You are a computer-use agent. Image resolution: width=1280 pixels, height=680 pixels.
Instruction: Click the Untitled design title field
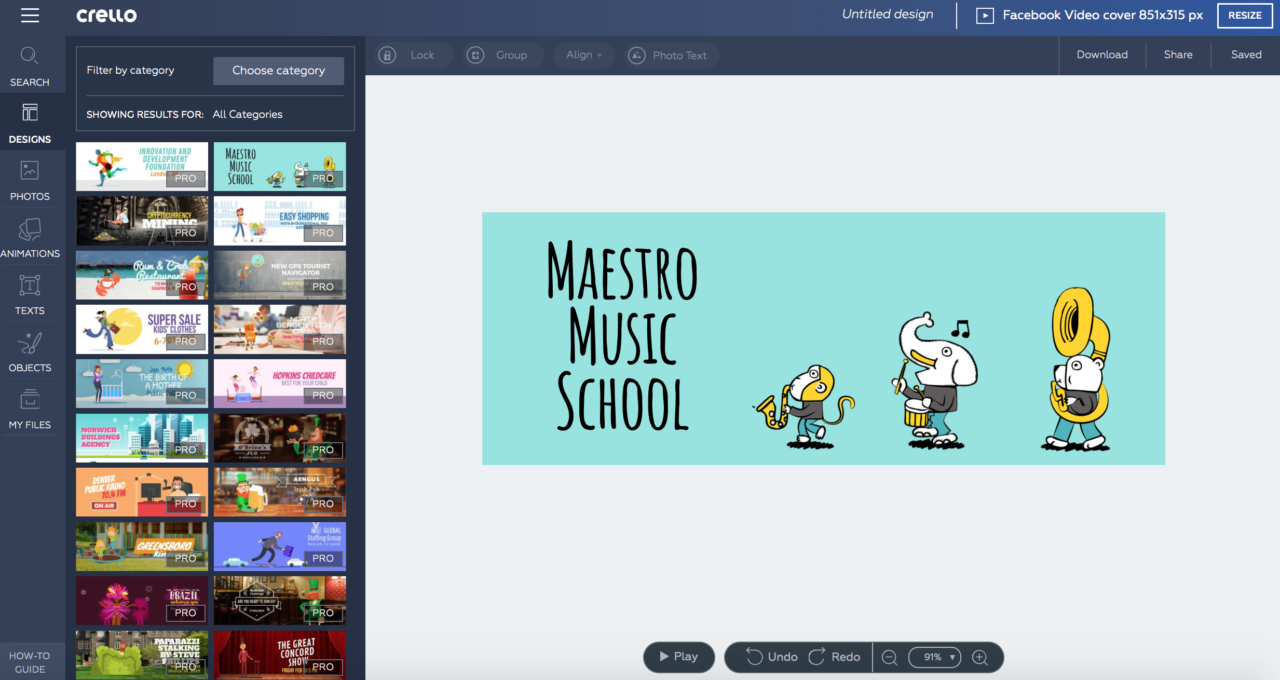887,15
